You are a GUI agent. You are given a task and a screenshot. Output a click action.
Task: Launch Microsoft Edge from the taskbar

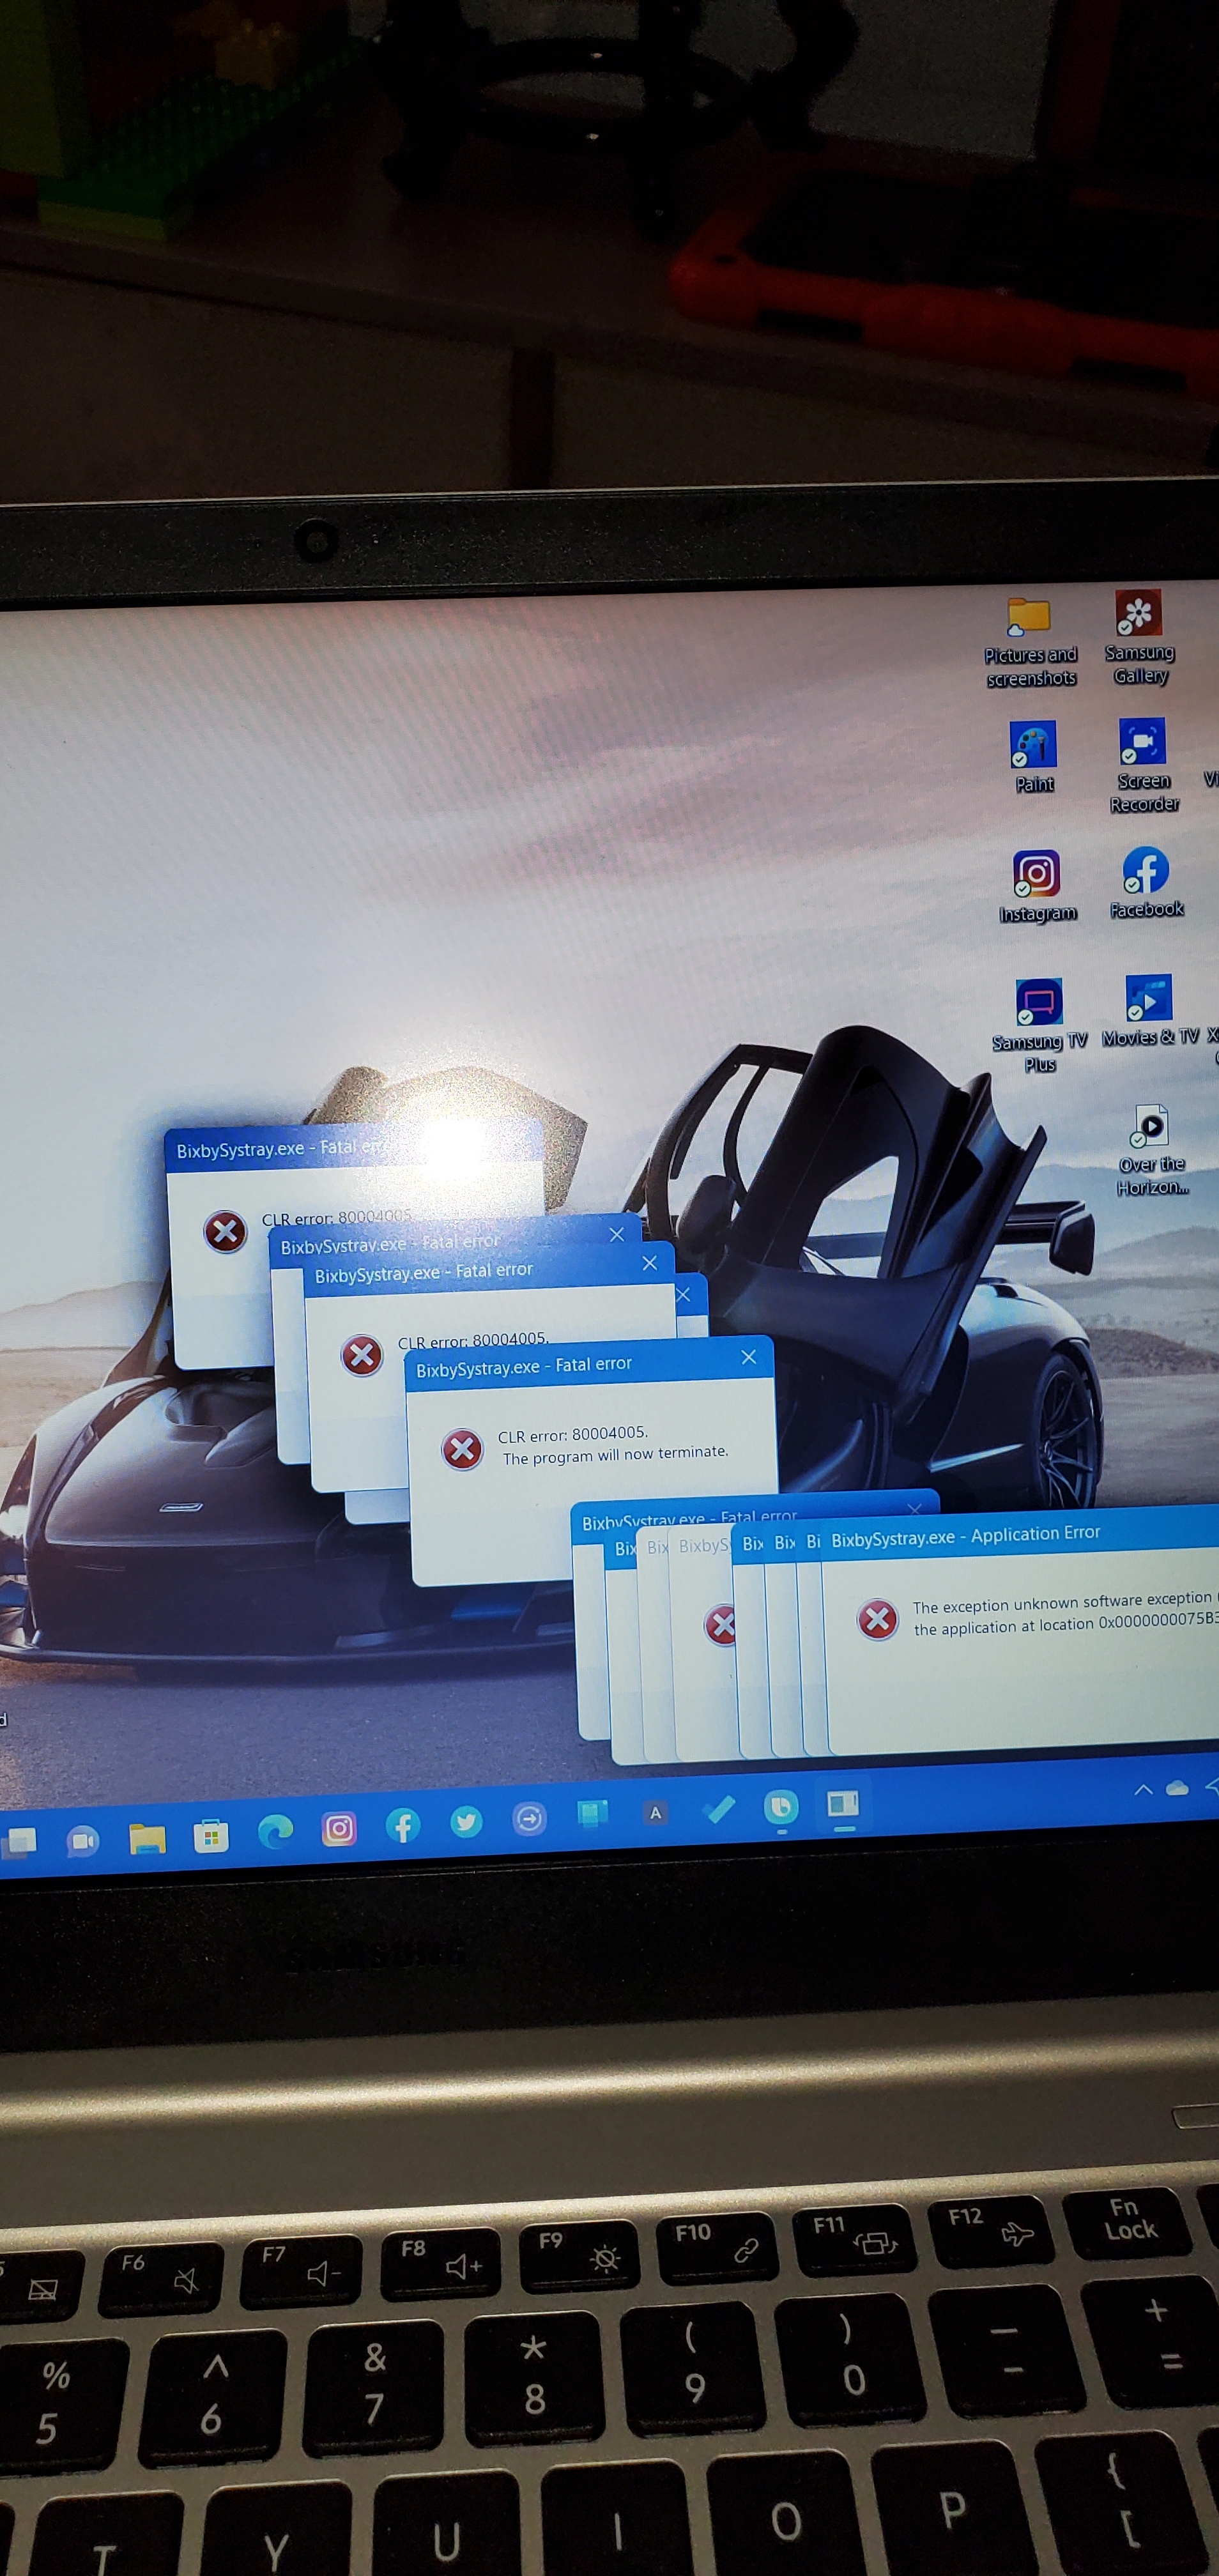[275, 1832]
